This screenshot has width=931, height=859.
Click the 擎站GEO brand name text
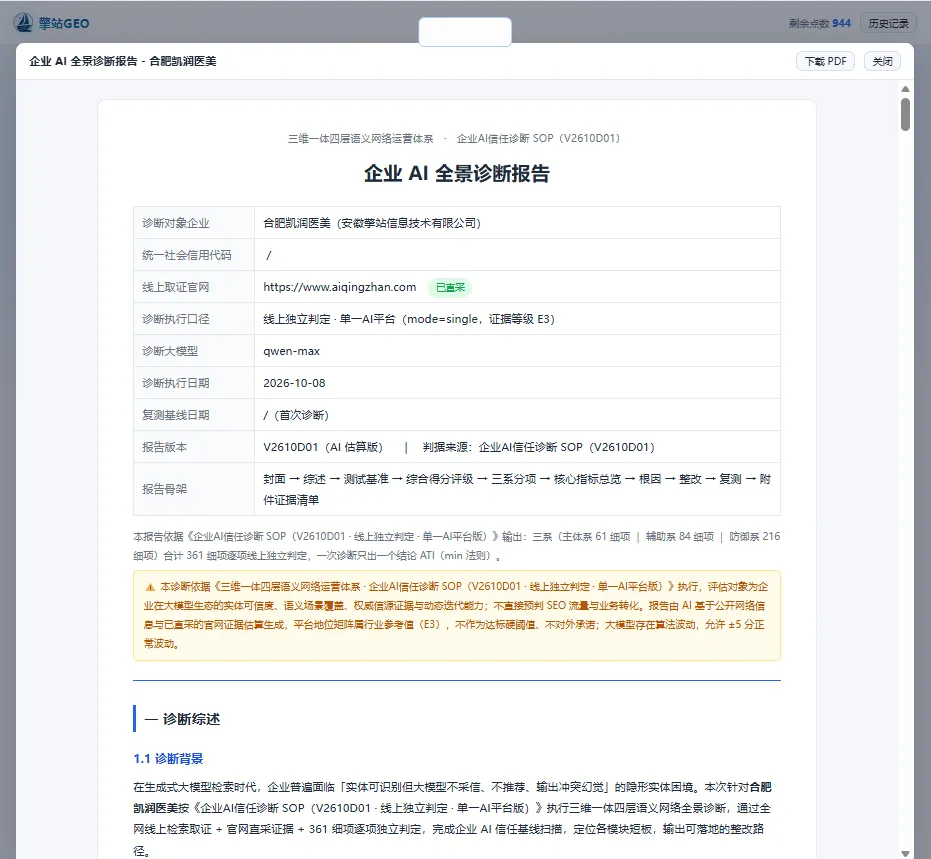click(64, 23)
